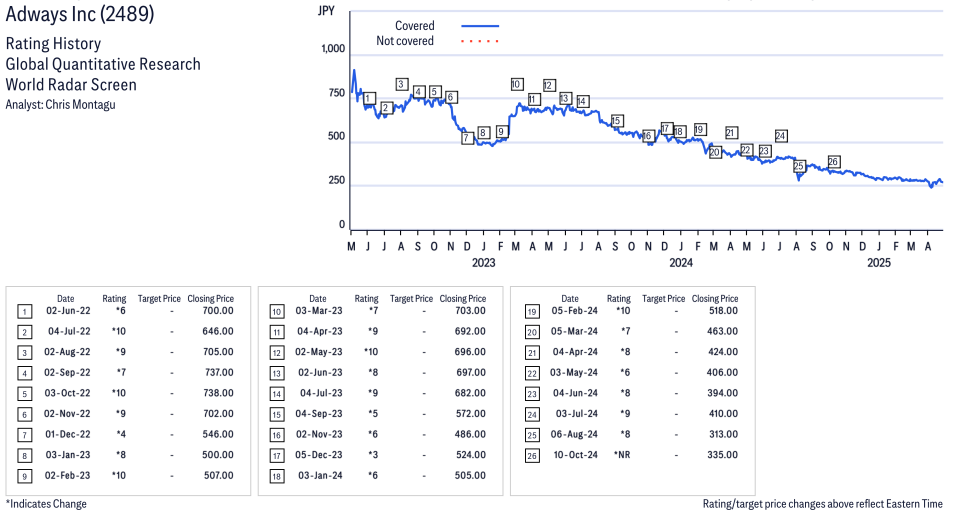Click date cell 03-Mar-23
The height and width of the screenshot is (510, 954).
tap(319, 310)
